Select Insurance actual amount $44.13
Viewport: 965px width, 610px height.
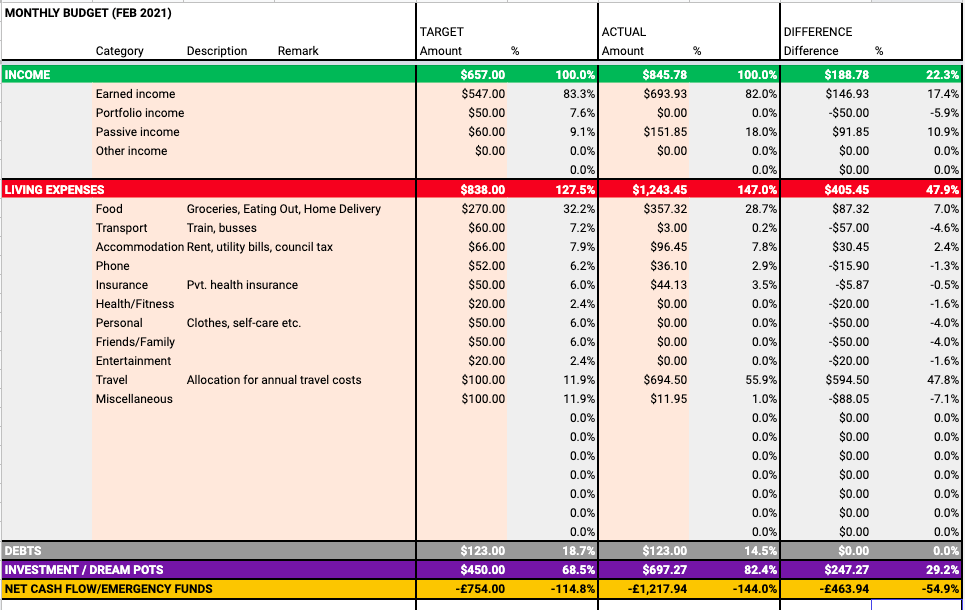(x=669, y=285)
